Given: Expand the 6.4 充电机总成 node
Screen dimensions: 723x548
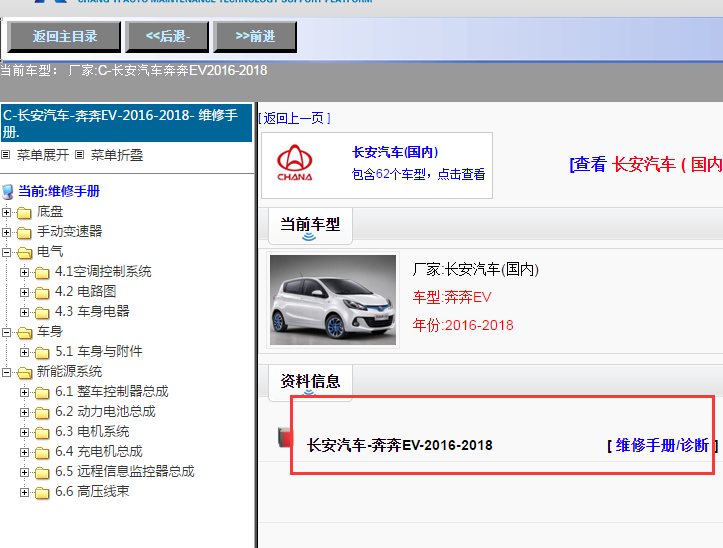Looking at the screenshot, I should click(24, 452).
